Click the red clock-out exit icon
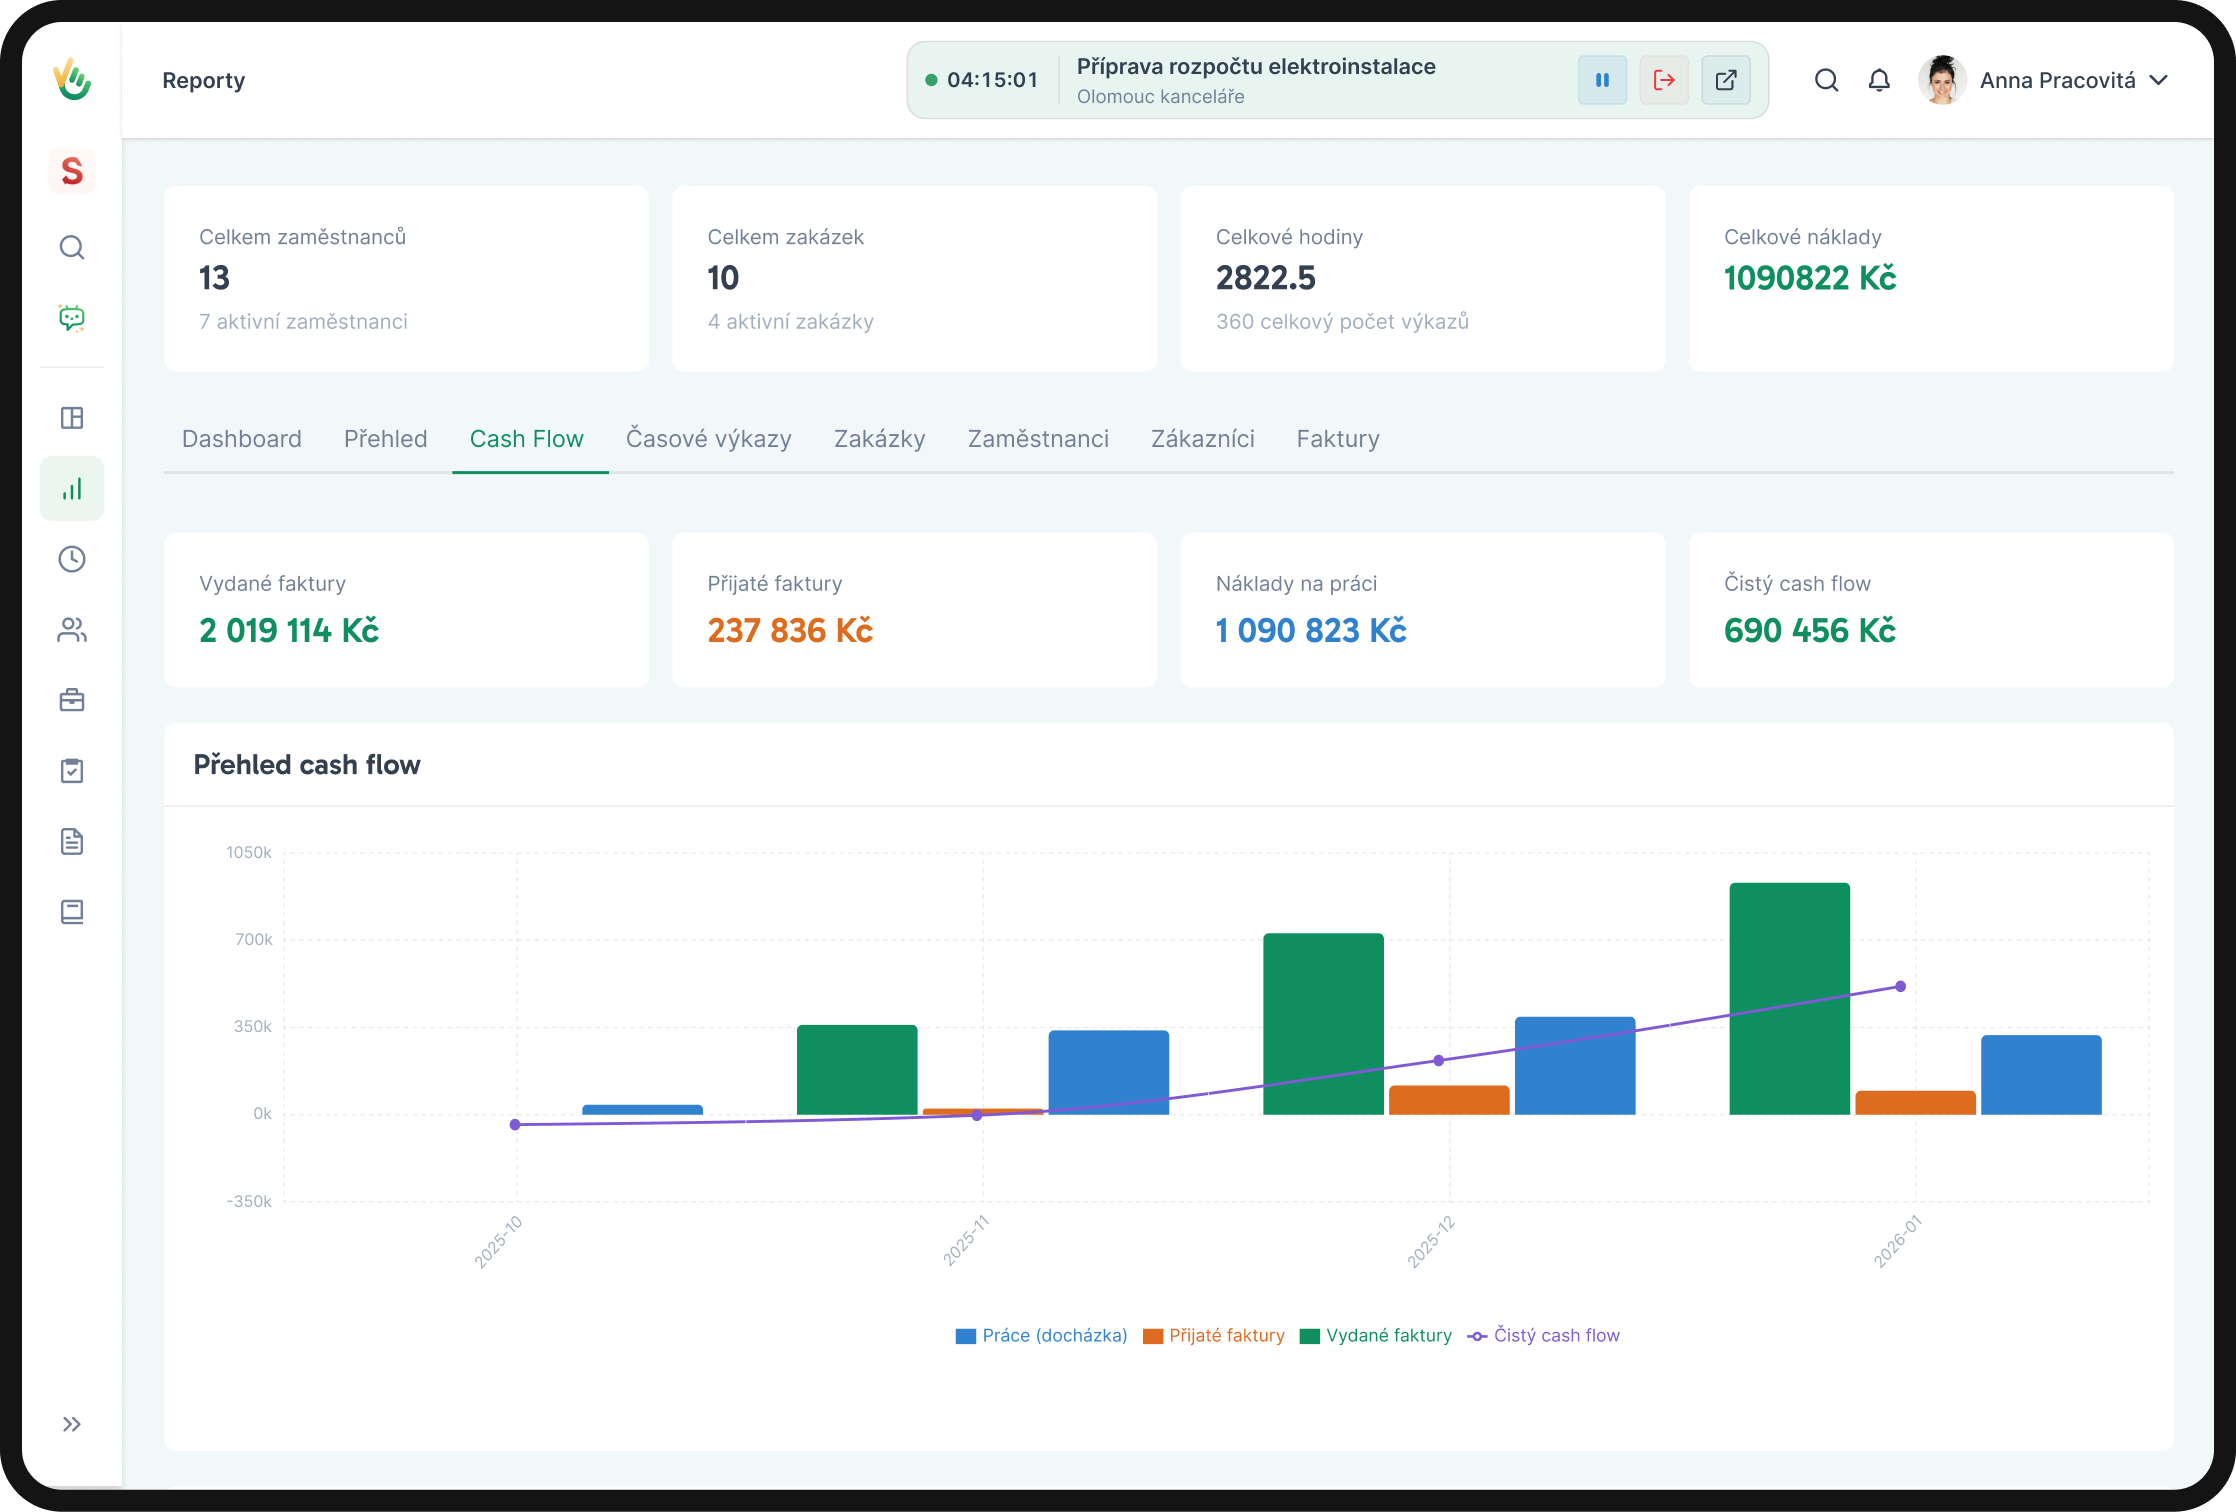The width and height of the screenshot is (2236, 1512). click(x=1664, y=80)
